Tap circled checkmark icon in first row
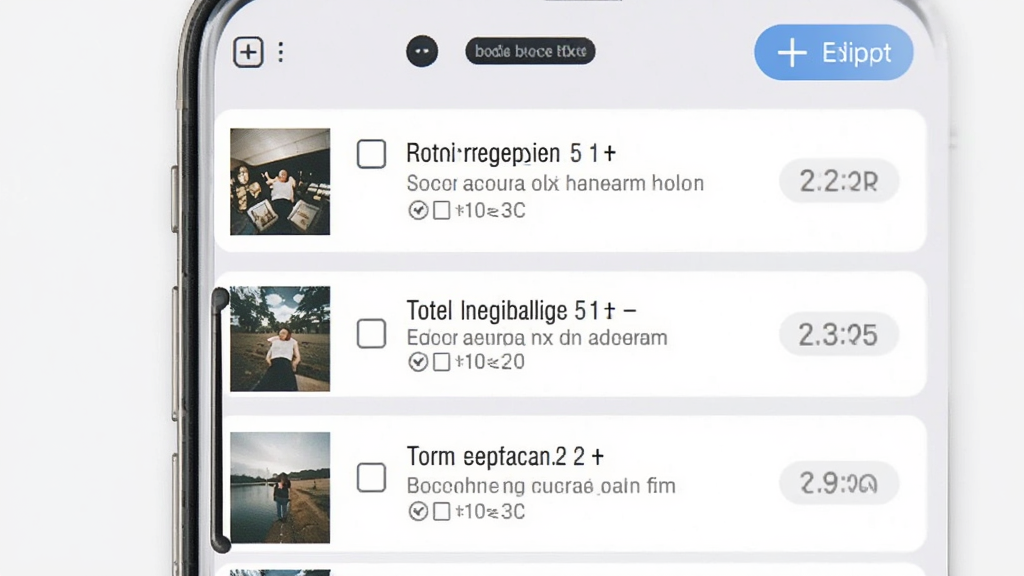This screenshot has width=1024, height=576. tap(418, 210)
